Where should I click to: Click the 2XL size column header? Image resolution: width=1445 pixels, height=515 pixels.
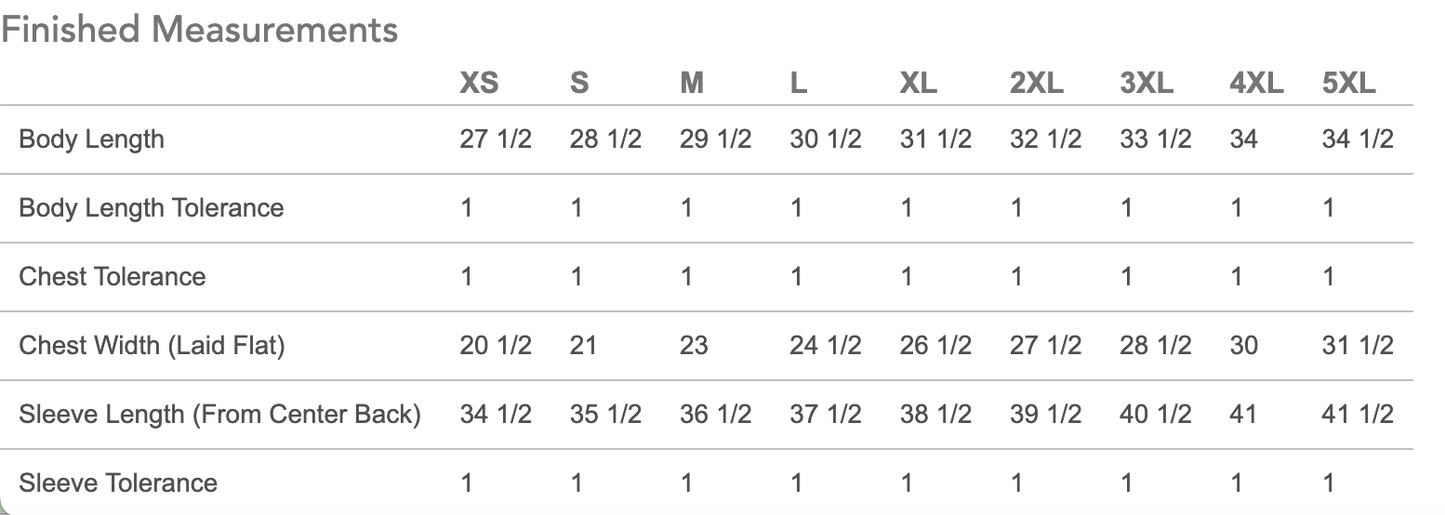1037,83
